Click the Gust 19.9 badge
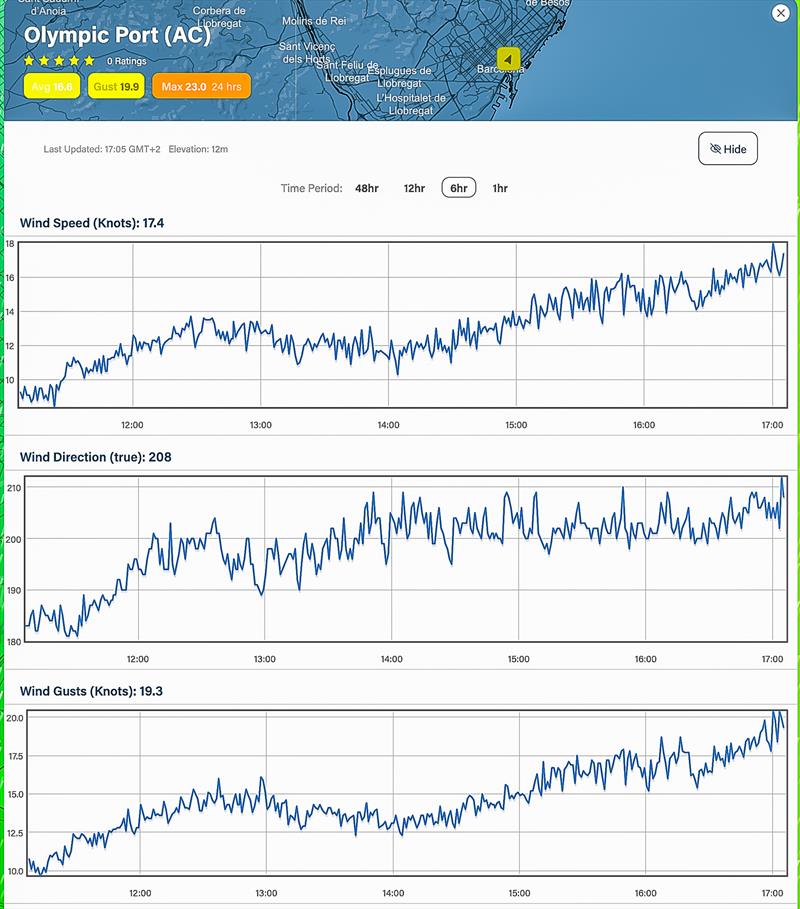800x909 pixels. 116,86
